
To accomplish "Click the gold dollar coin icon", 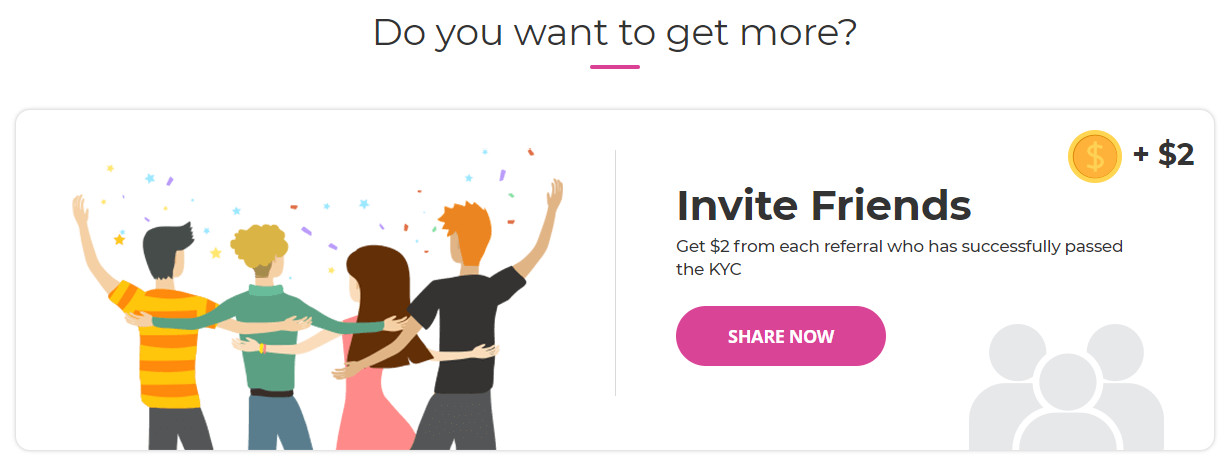I will point(1095,157).
